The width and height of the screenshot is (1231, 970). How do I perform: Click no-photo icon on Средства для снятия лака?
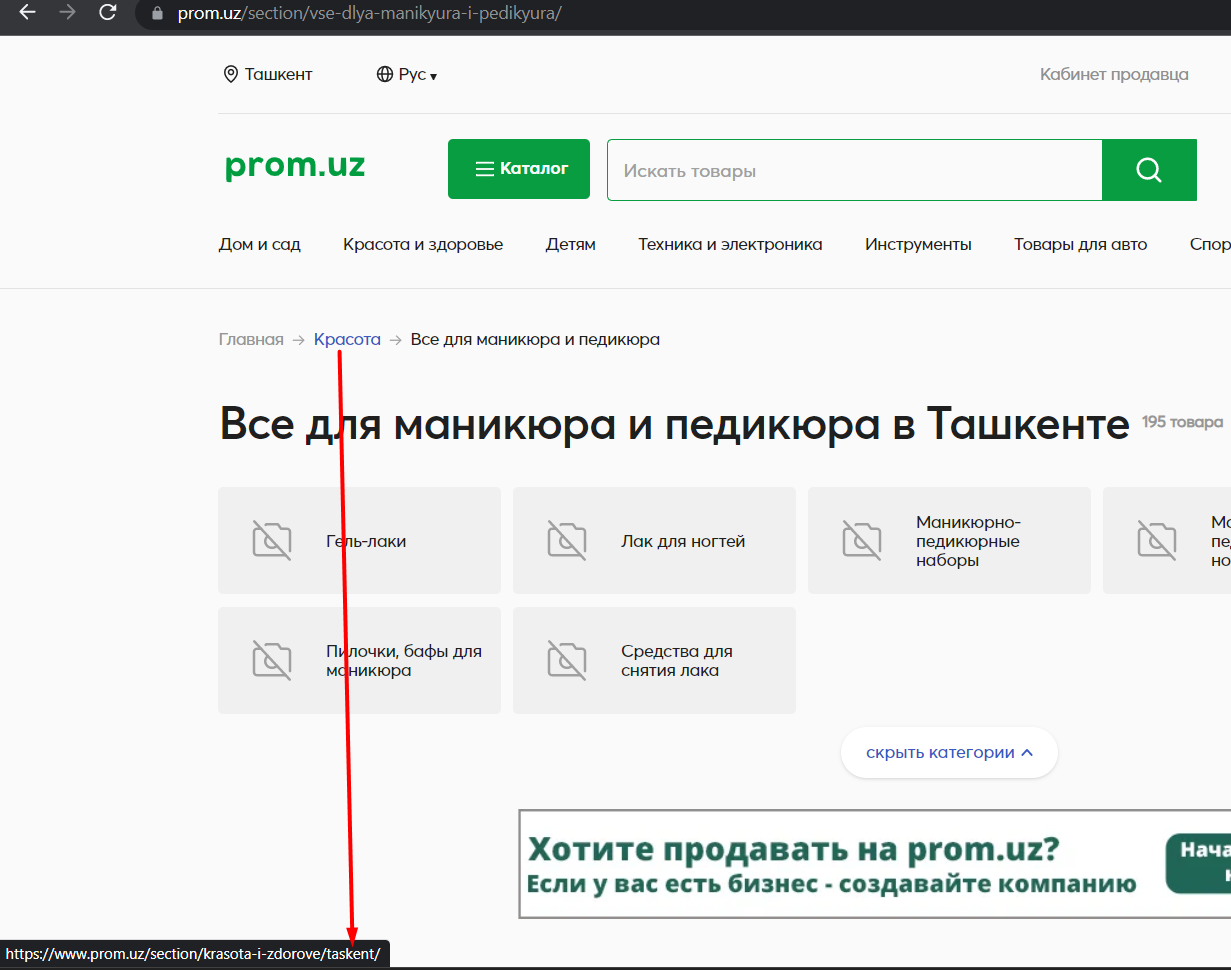point(566,660)
